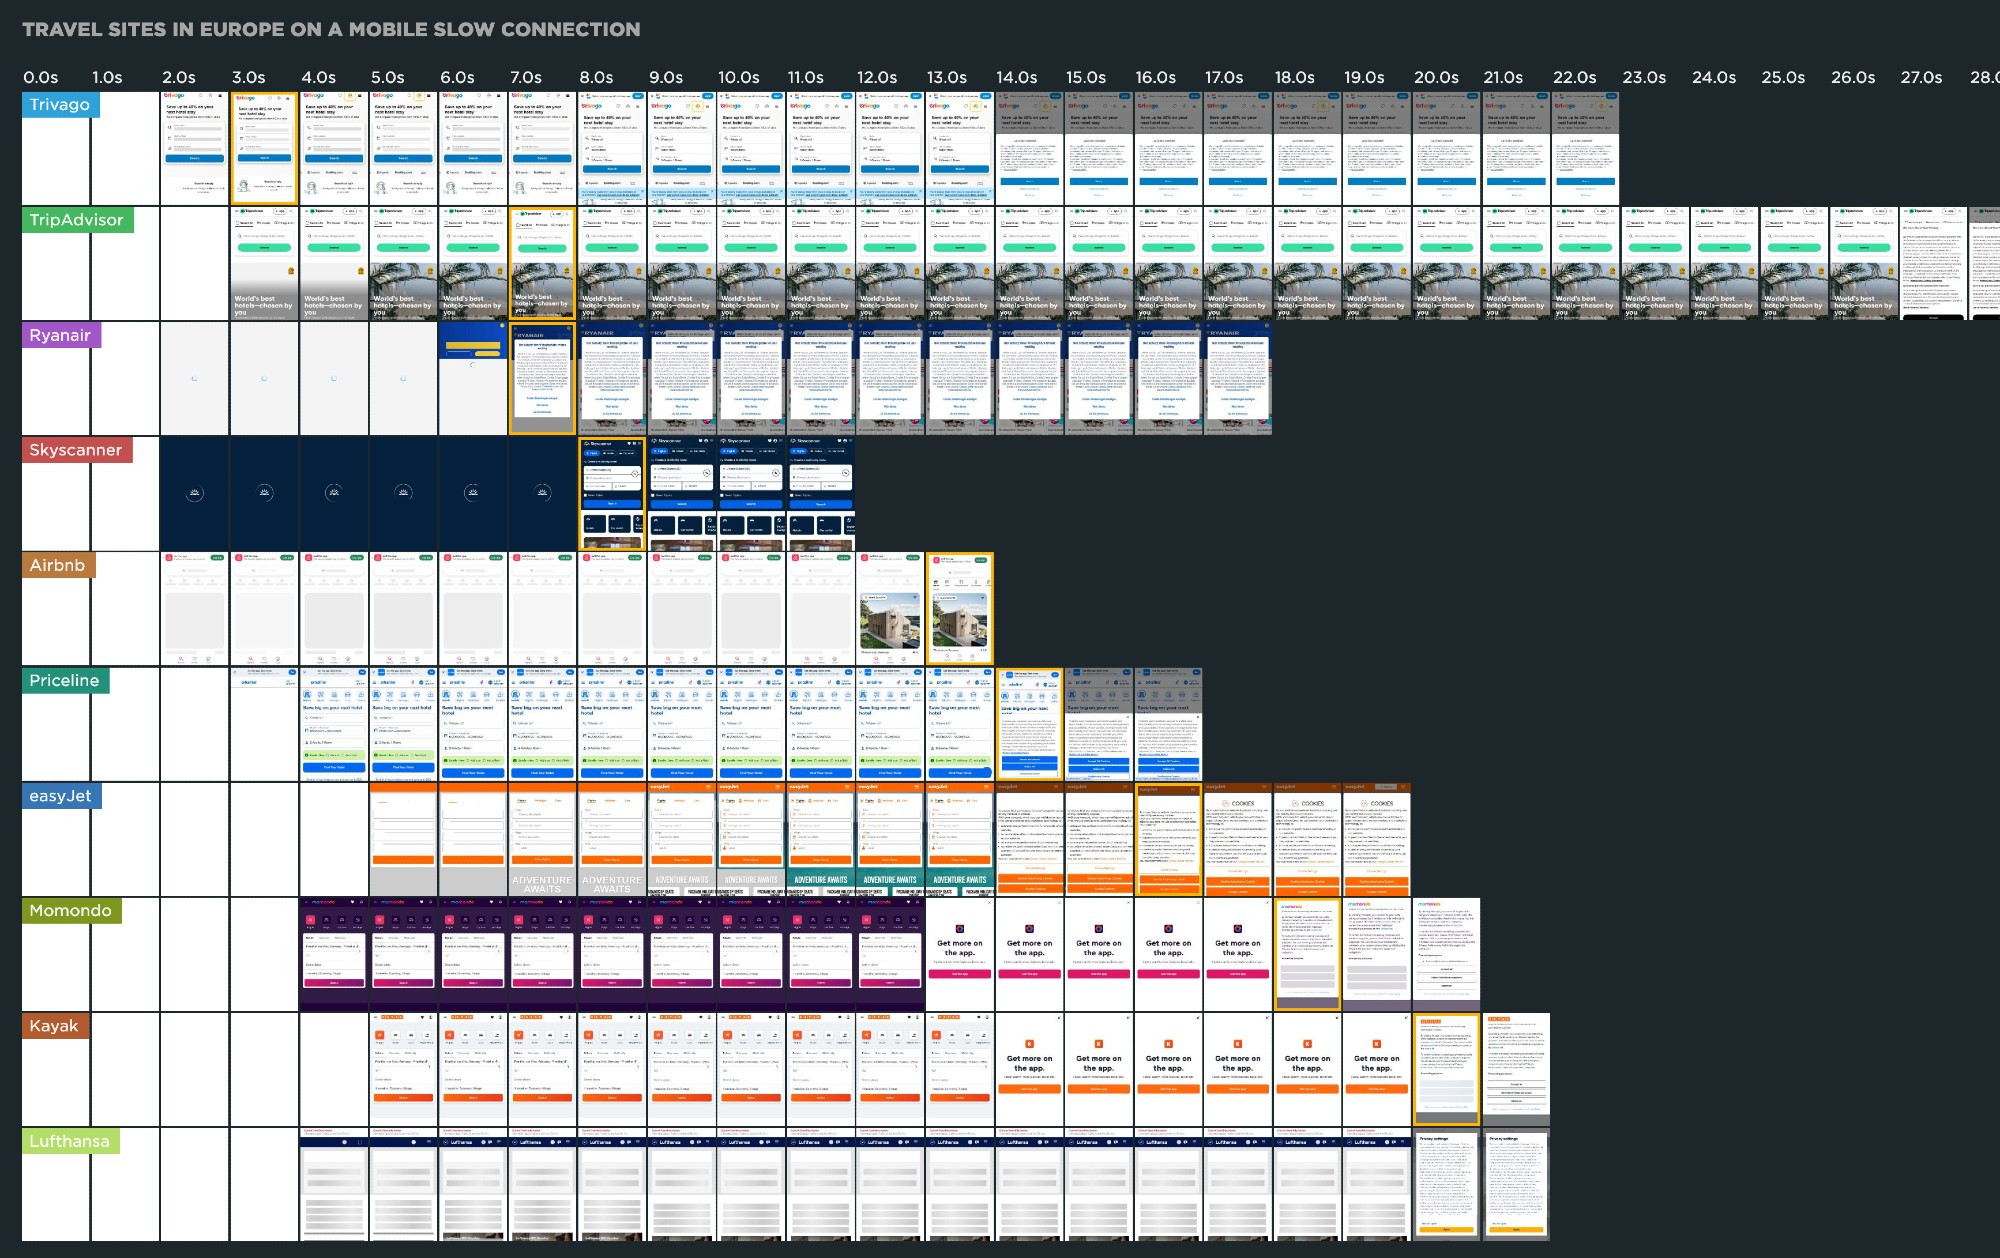This screenshot has height=1258, width=2000.
Task: Click the 3.0s time marker
Action: pos(249,77)
